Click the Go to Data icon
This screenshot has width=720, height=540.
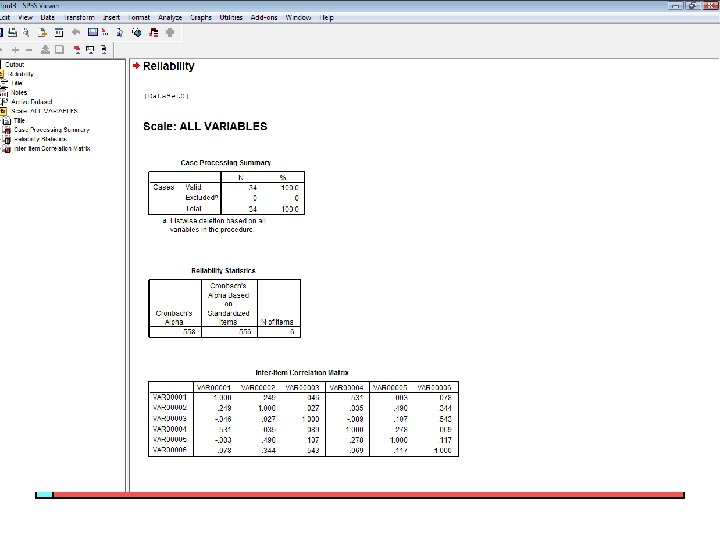93,32
